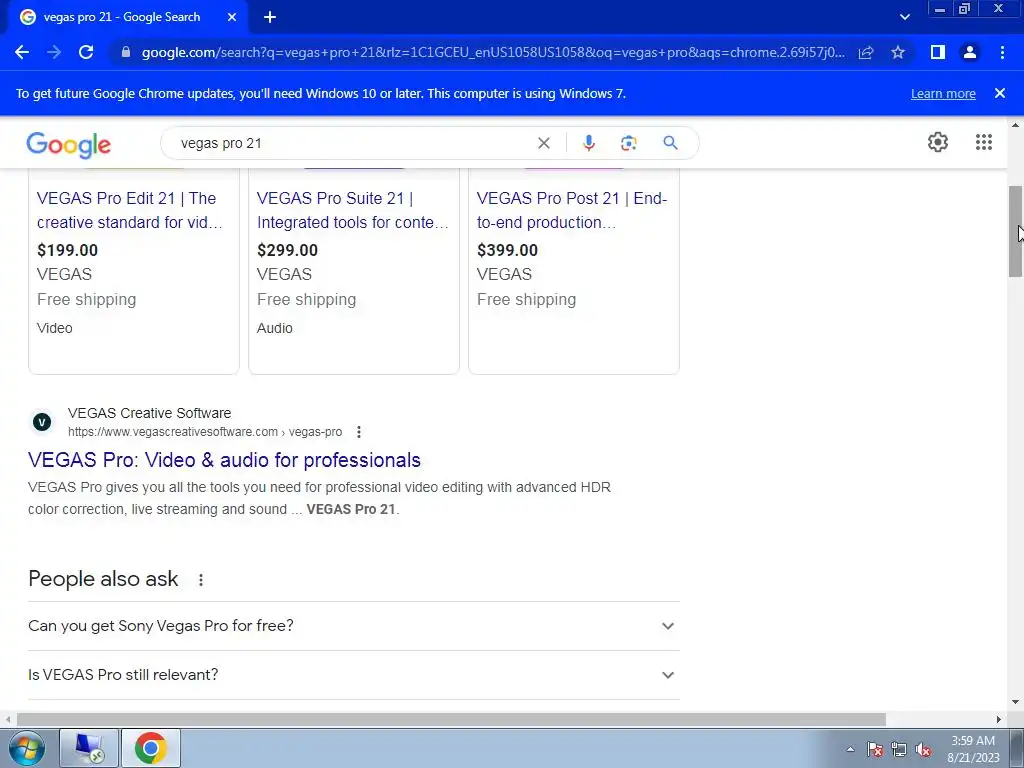Image resolution: width=1024 pixels, height=768 pixels.
Task: Click the address bar URL
Action: pos(493,52)
